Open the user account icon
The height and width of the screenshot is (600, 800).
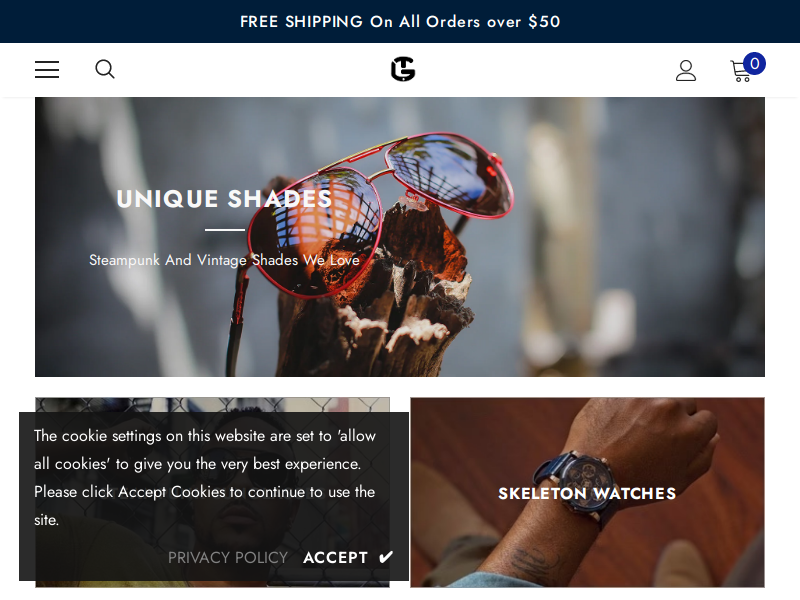[686, 70]
